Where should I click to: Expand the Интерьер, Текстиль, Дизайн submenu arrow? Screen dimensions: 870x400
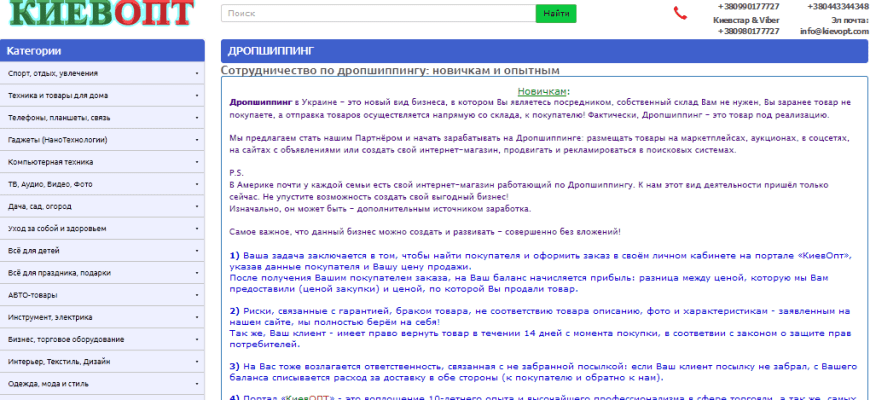coord(197,361)
